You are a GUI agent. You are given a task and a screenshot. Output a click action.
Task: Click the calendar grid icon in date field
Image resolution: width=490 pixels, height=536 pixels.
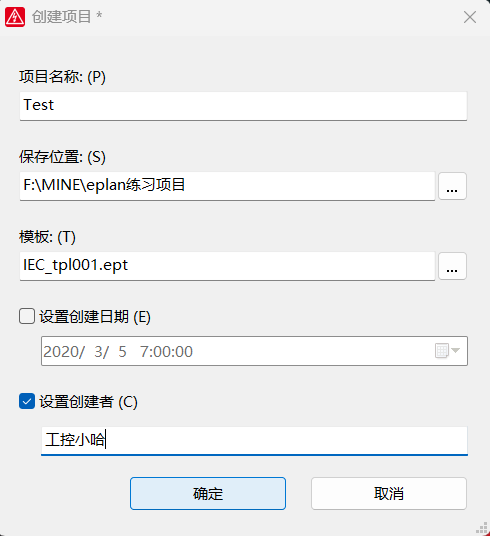441,351
